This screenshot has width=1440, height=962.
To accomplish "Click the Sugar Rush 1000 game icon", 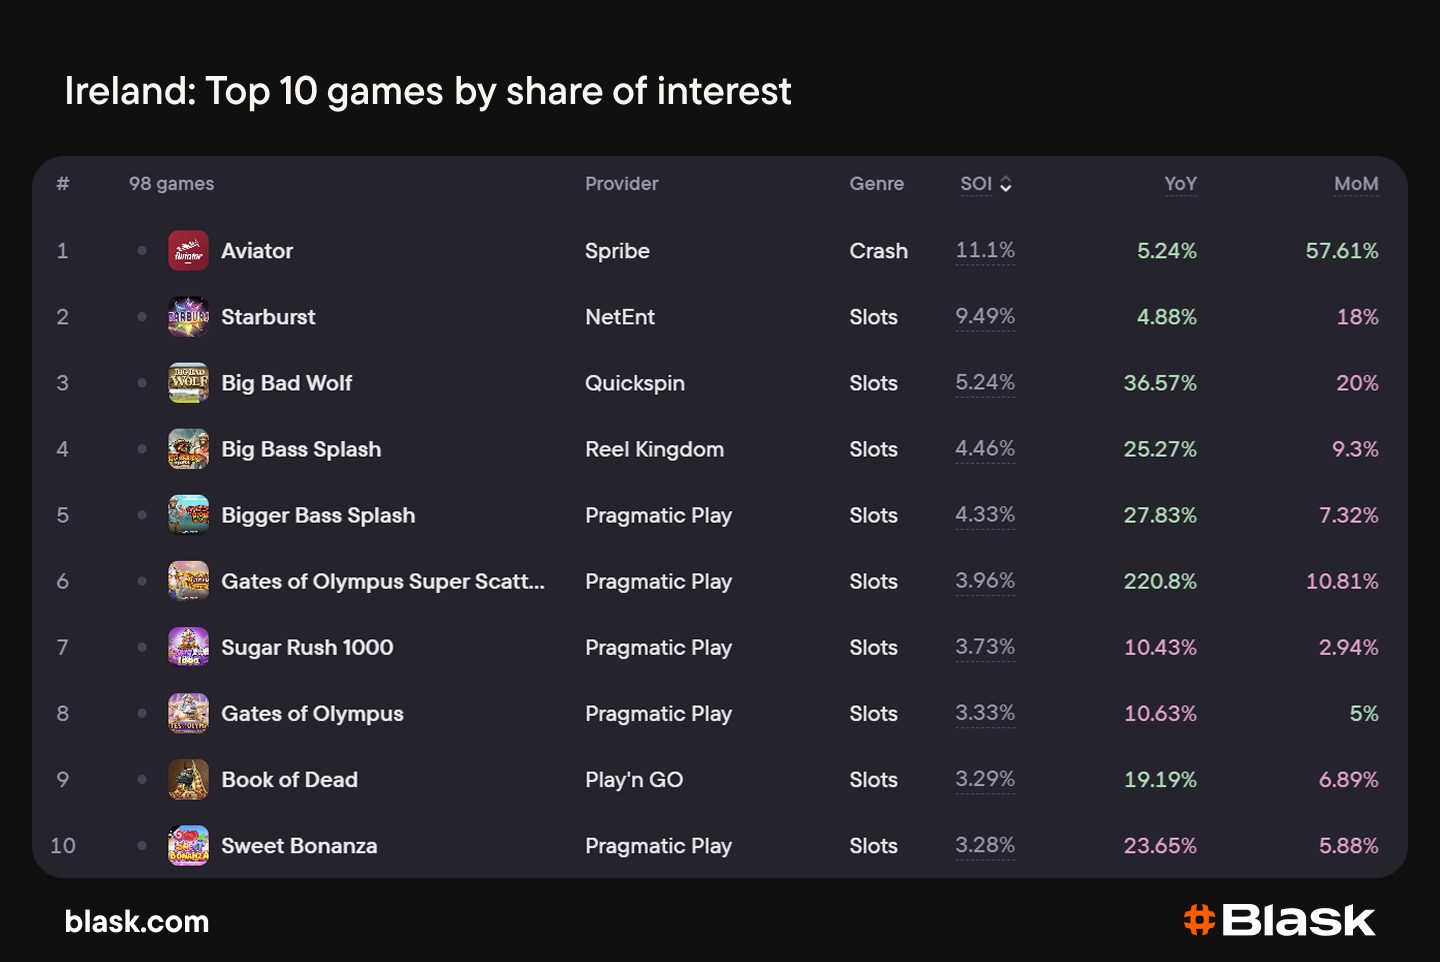I will (188, 647).
